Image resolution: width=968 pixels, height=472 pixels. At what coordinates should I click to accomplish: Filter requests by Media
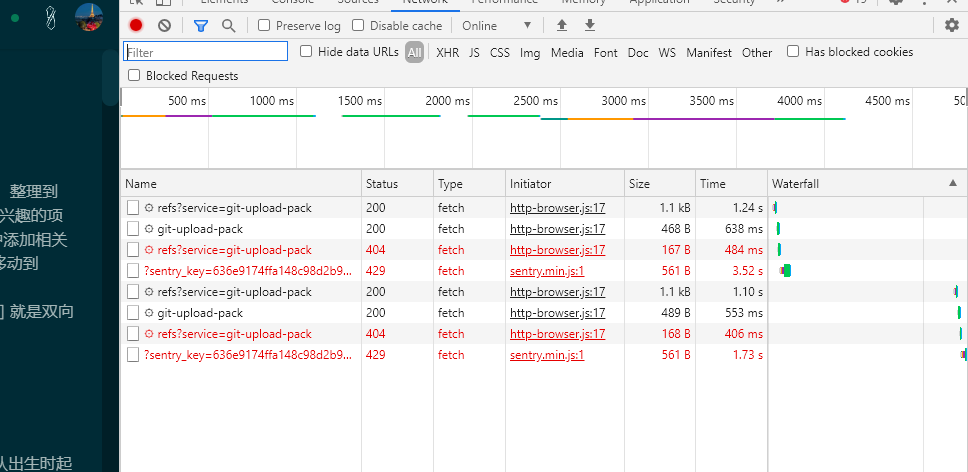coord(567,52)
